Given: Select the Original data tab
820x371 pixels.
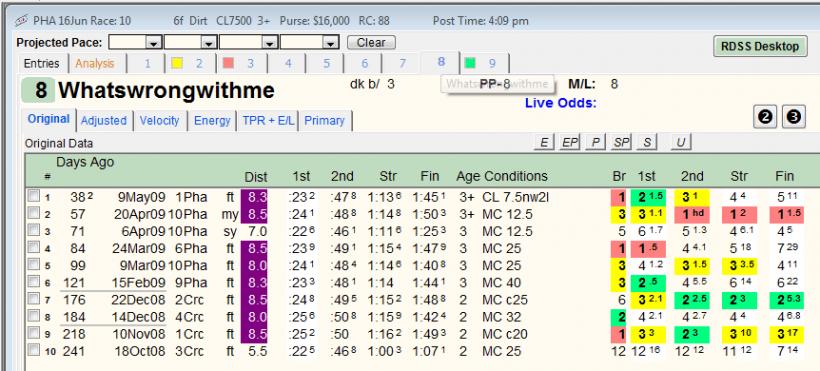Looking at the screenshot, I should (49, 119).
